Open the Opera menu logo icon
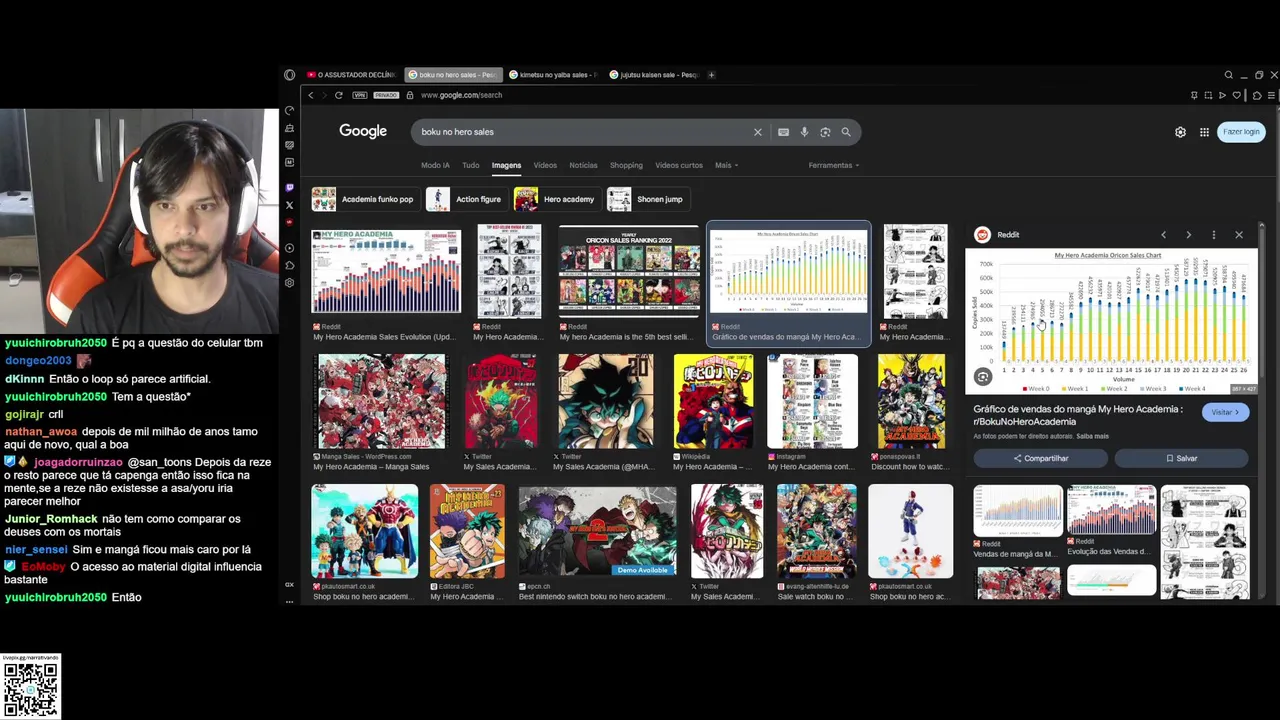Screen dimensions: 1280x720 [290, 75]
